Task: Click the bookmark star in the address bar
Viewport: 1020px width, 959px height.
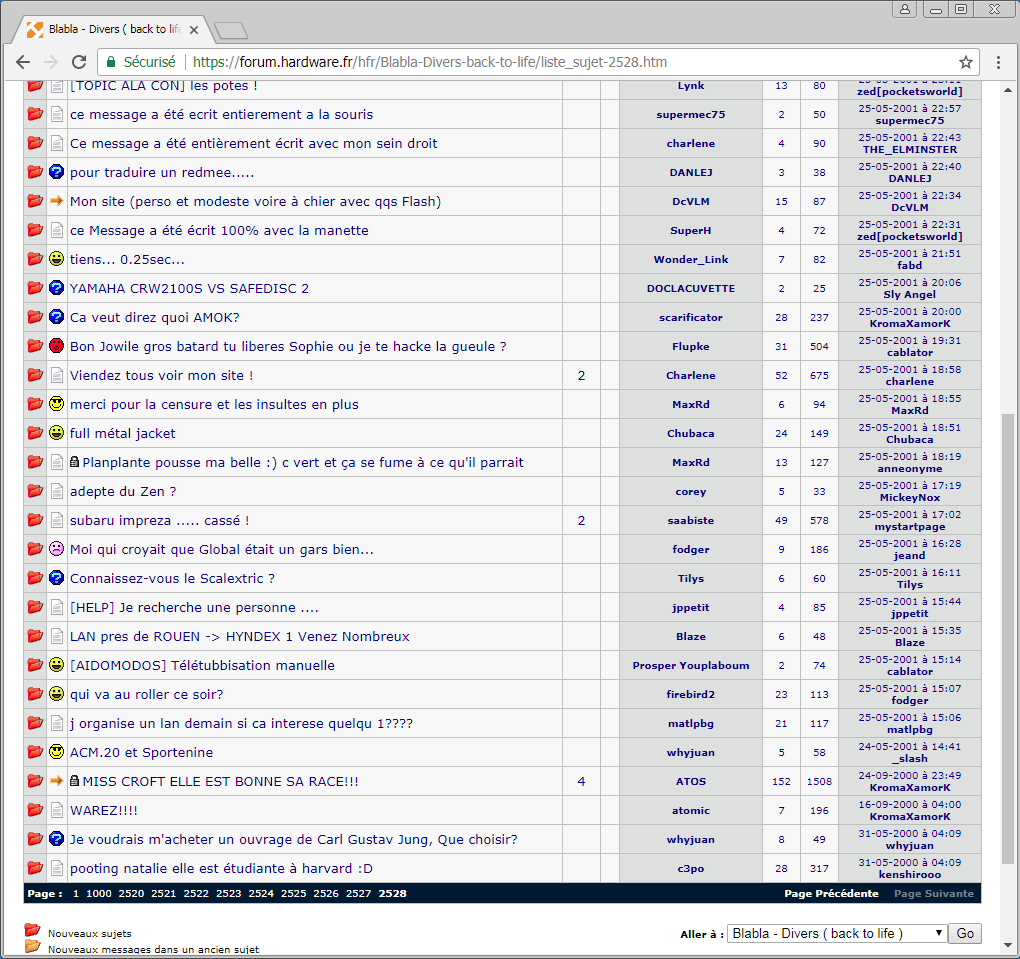Action: tap(965, 62)
